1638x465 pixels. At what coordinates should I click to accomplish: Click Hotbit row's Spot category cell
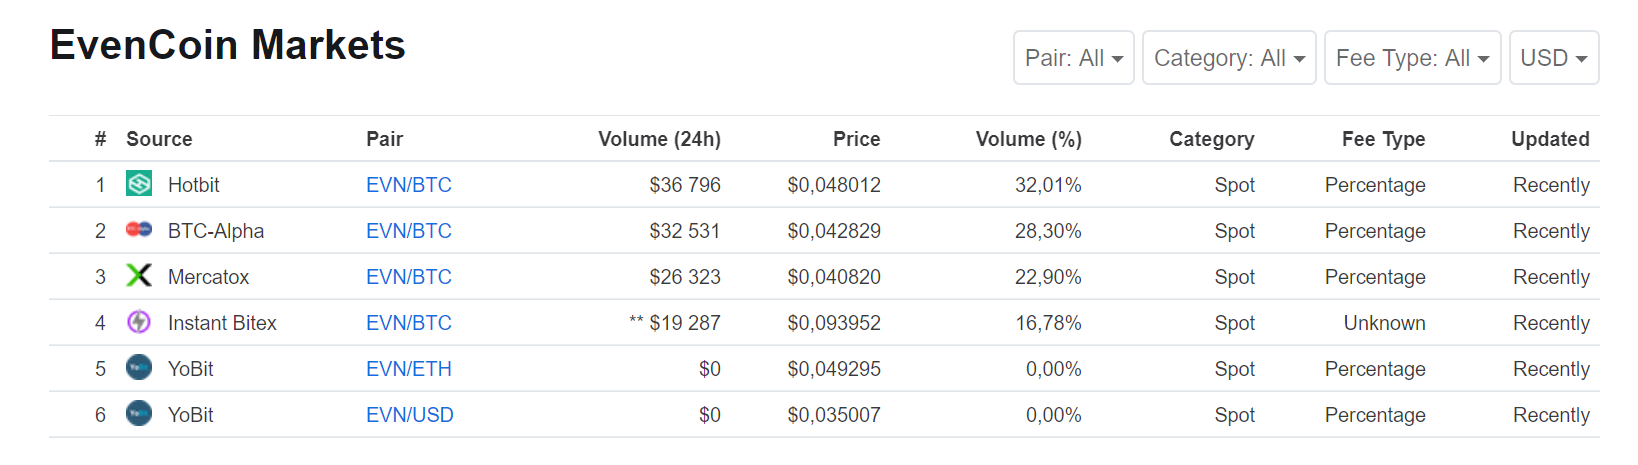point(1235,185)
